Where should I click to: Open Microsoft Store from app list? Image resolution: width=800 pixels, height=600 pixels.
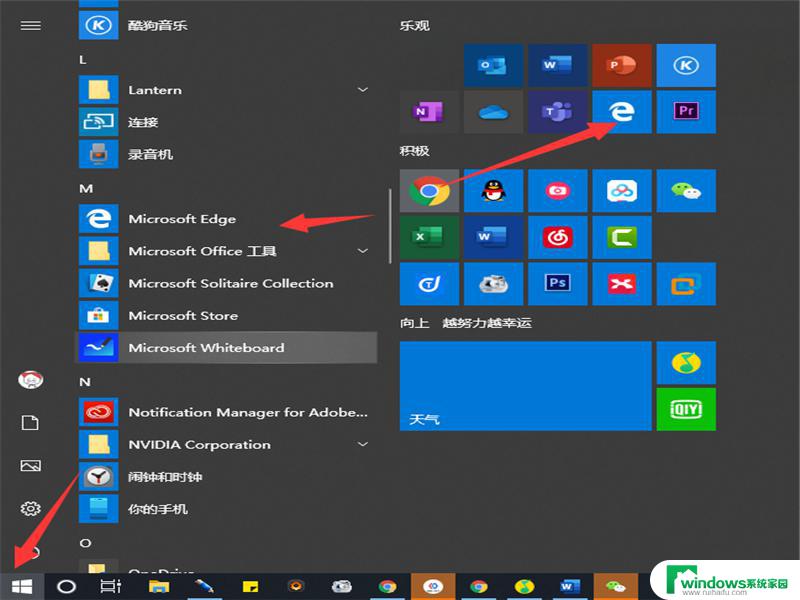227,315
